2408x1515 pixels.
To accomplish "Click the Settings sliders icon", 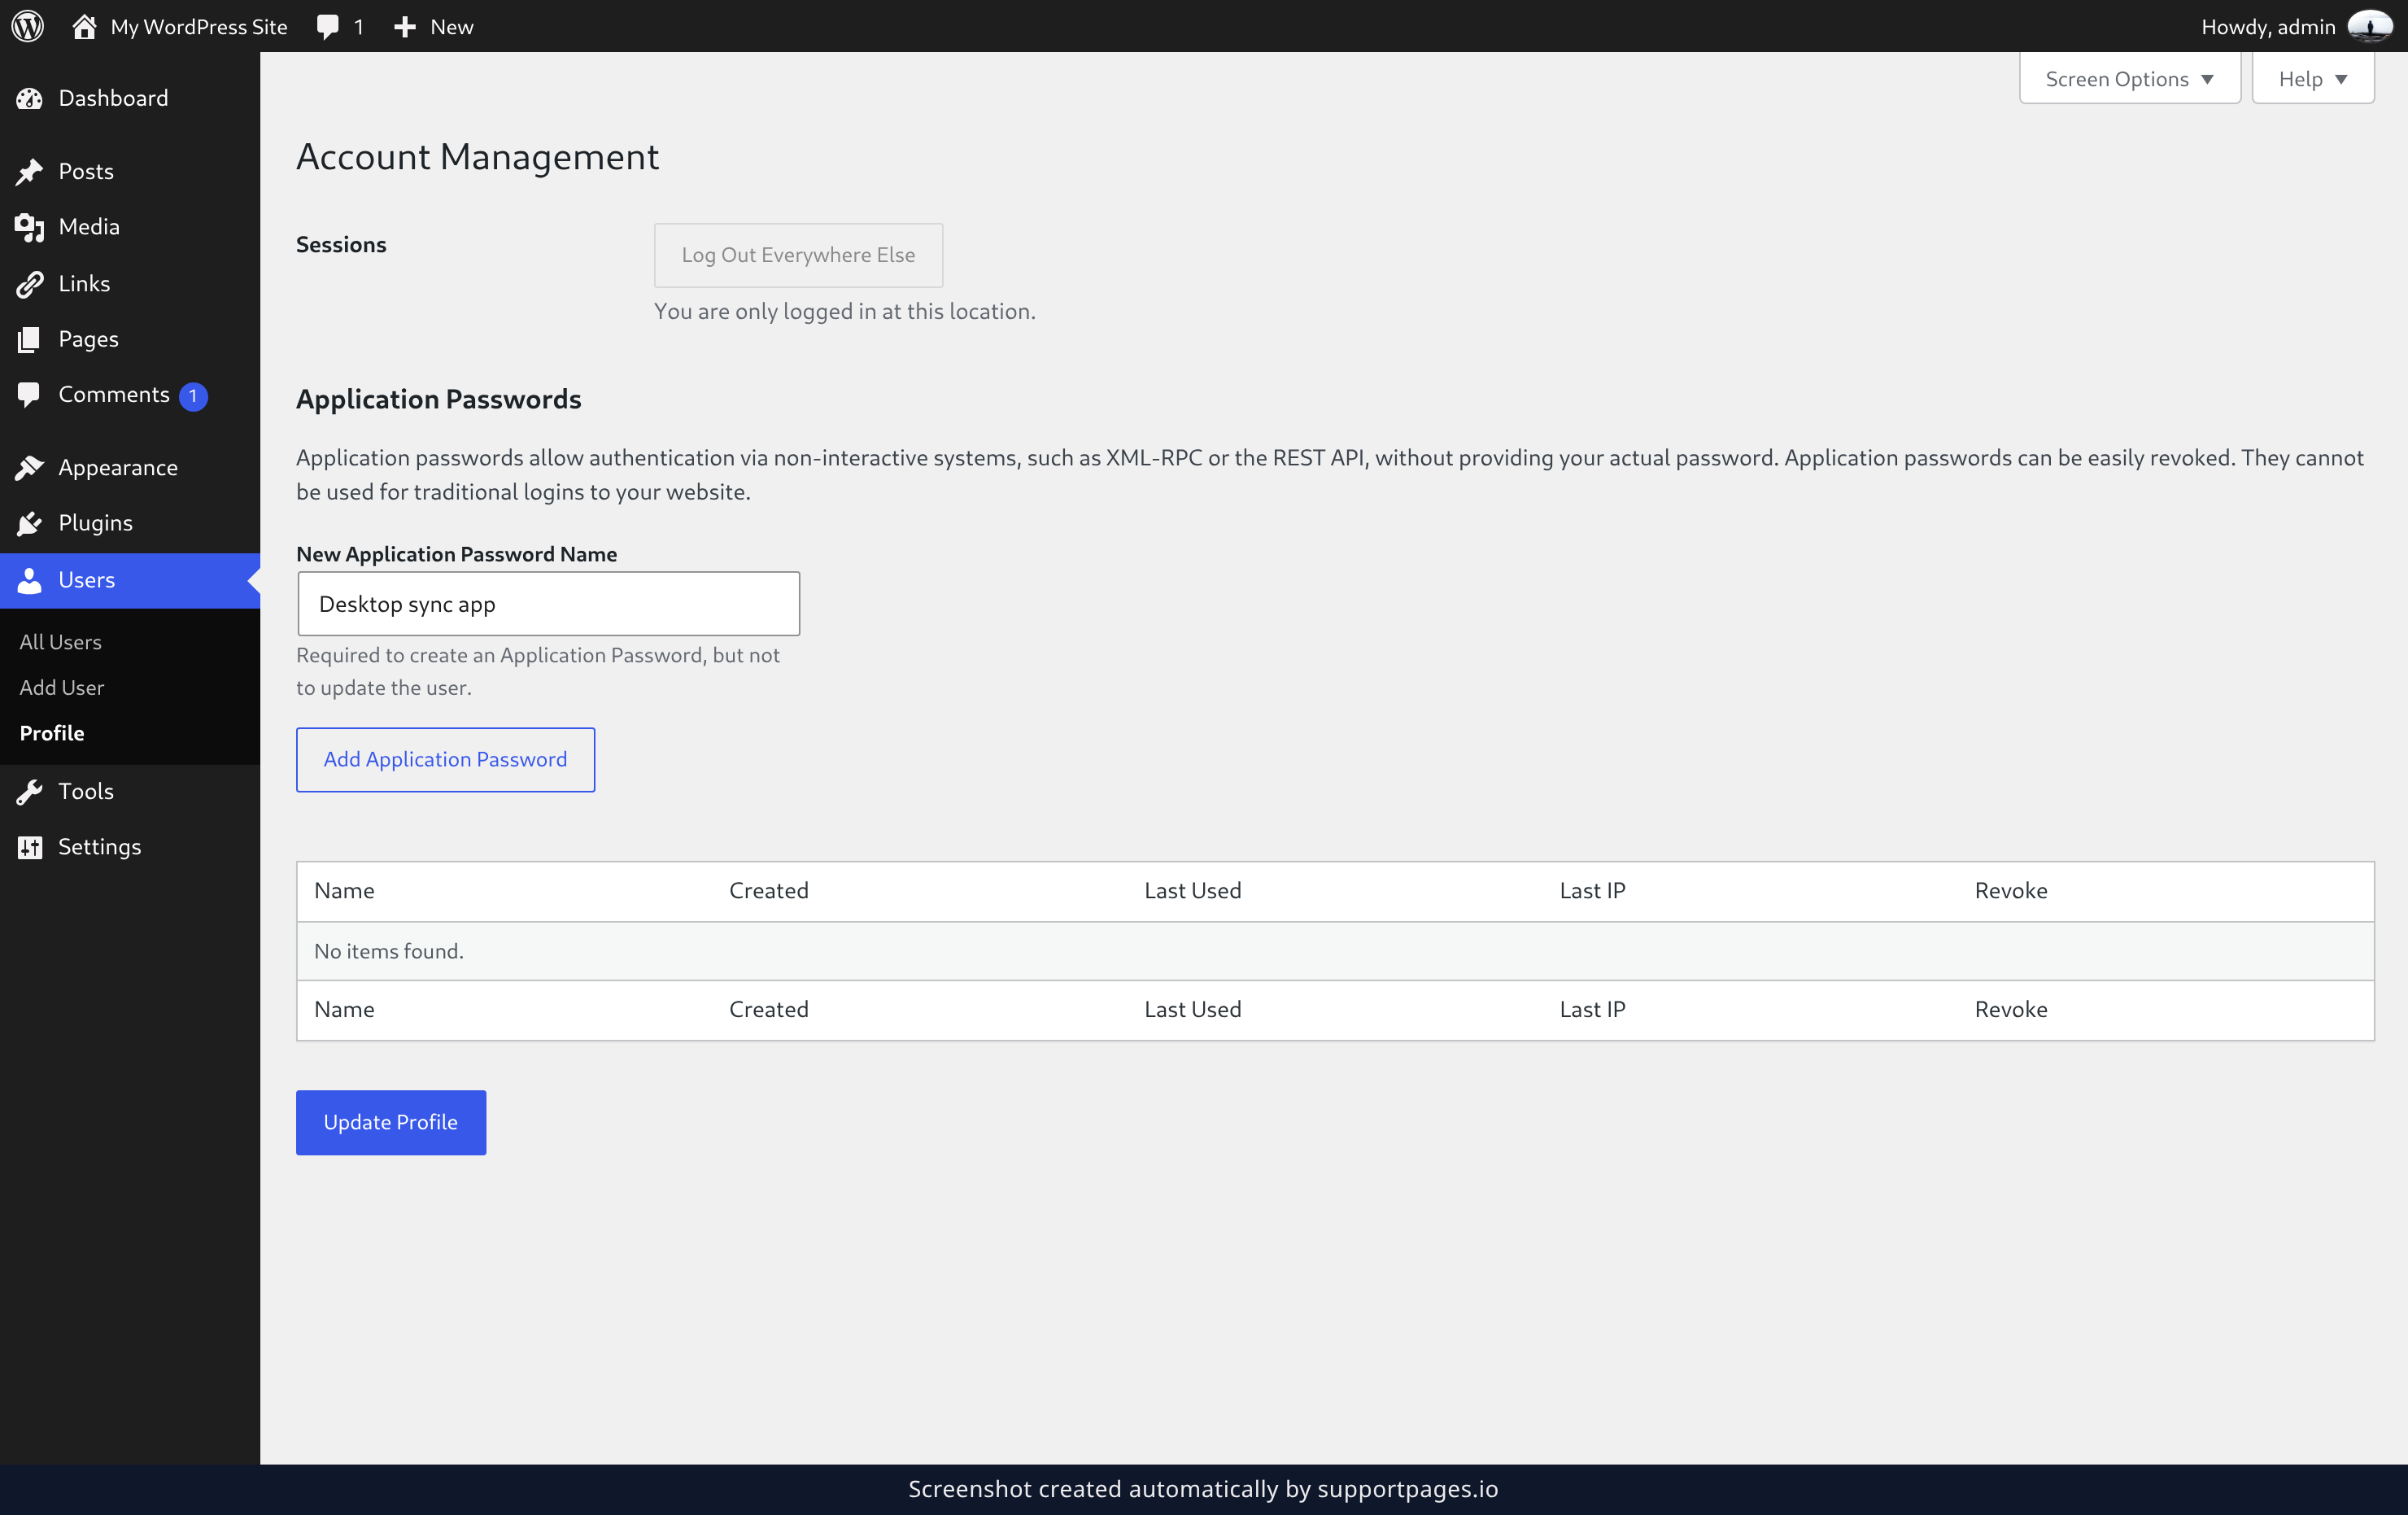I will point(30,847).
